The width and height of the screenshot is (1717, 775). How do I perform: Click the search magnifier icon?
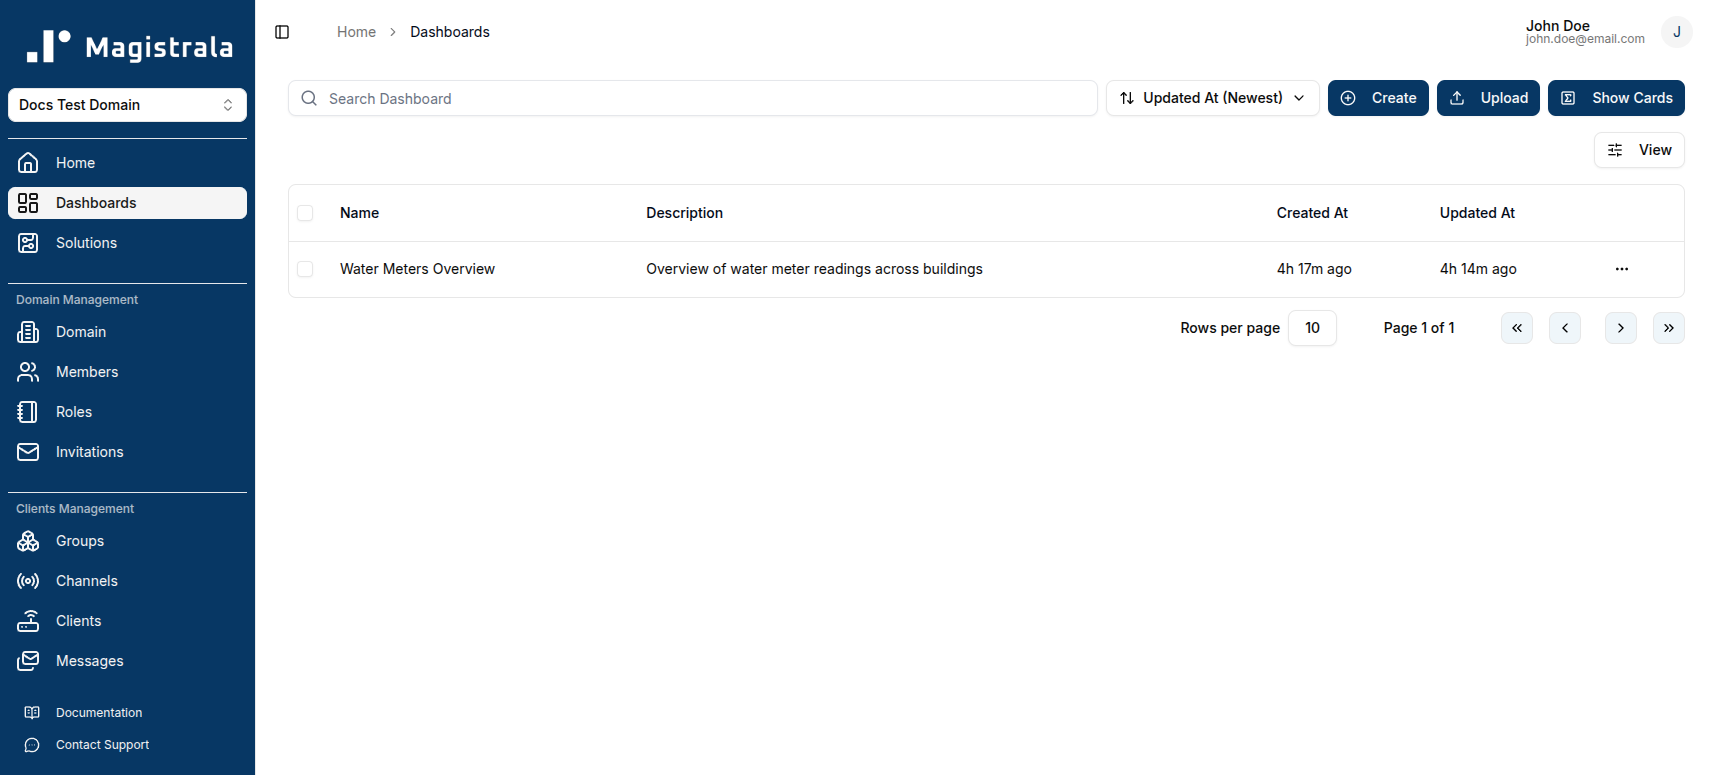coord(309,98)
